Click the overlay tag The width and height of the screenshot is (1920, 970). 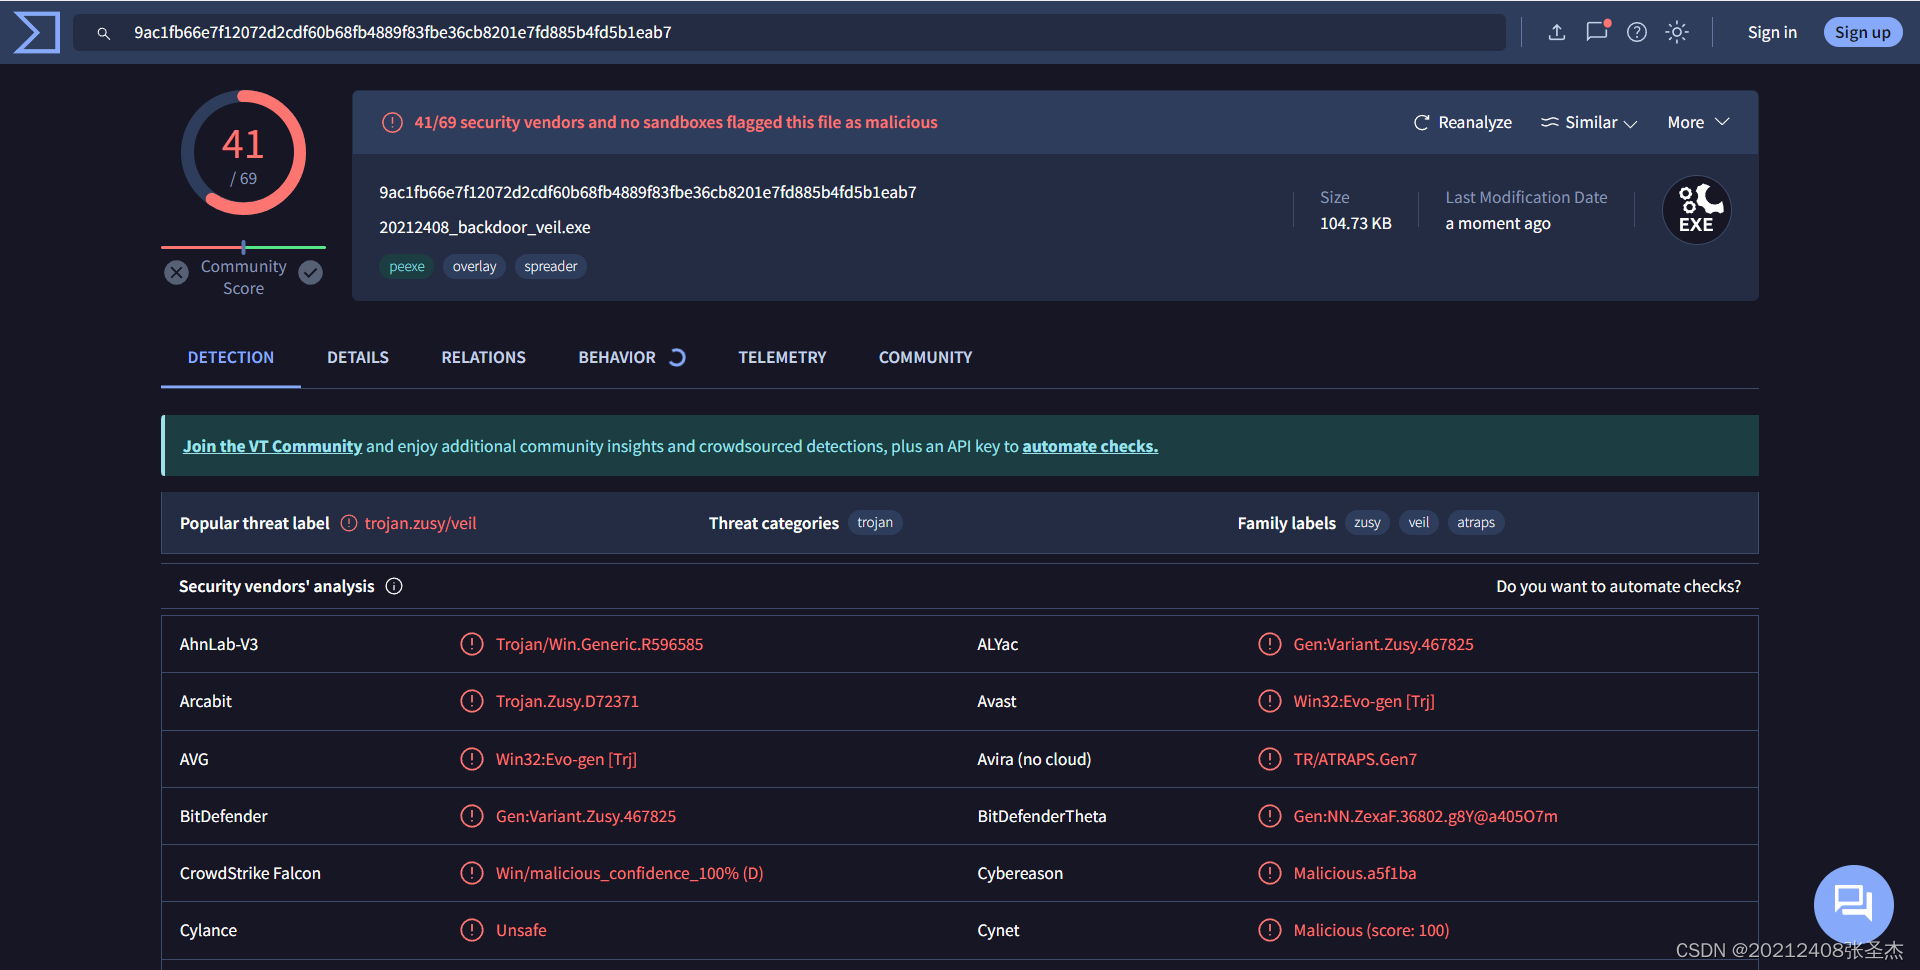[474, 266]
